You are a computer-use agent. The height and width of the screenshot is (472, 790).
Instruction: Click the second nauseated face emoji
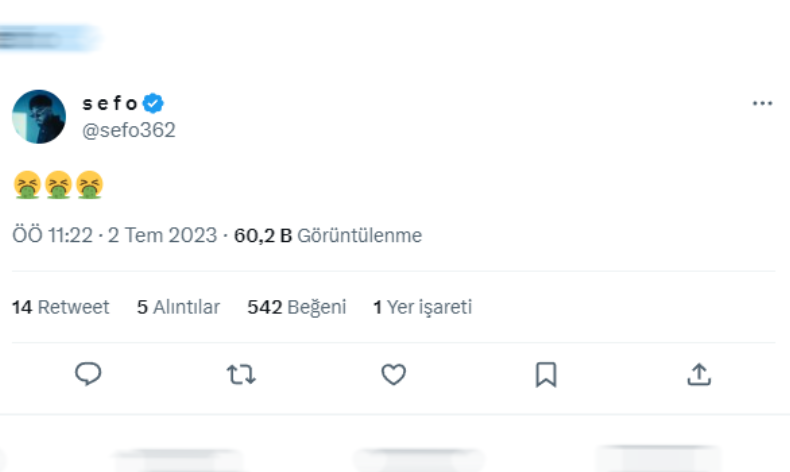pos(58,184)
